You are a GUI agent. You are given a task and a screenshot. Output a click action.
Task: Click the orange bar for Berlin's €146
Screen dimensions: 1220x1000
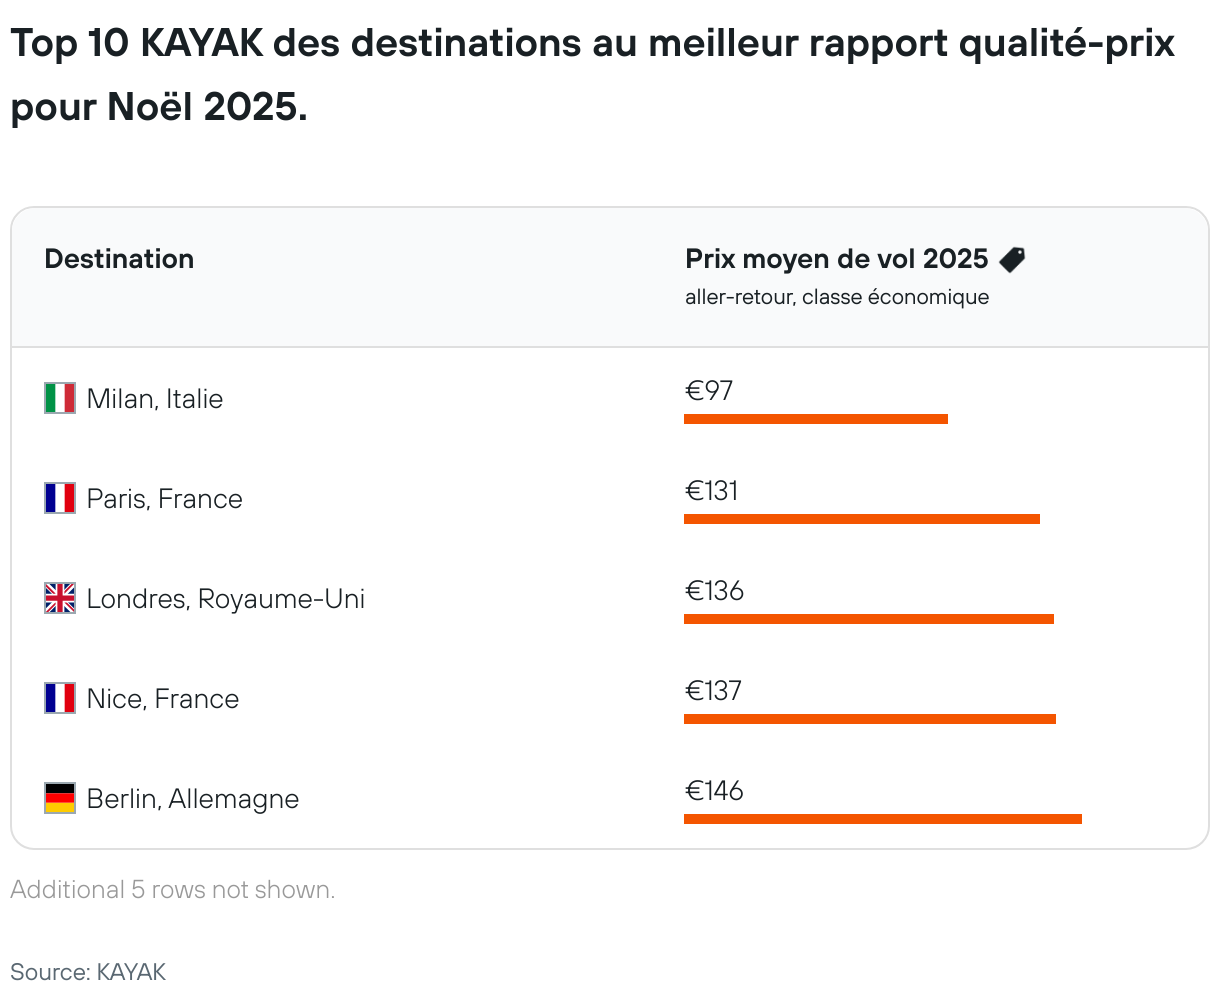pyautogui.click(x=882, y=819)
